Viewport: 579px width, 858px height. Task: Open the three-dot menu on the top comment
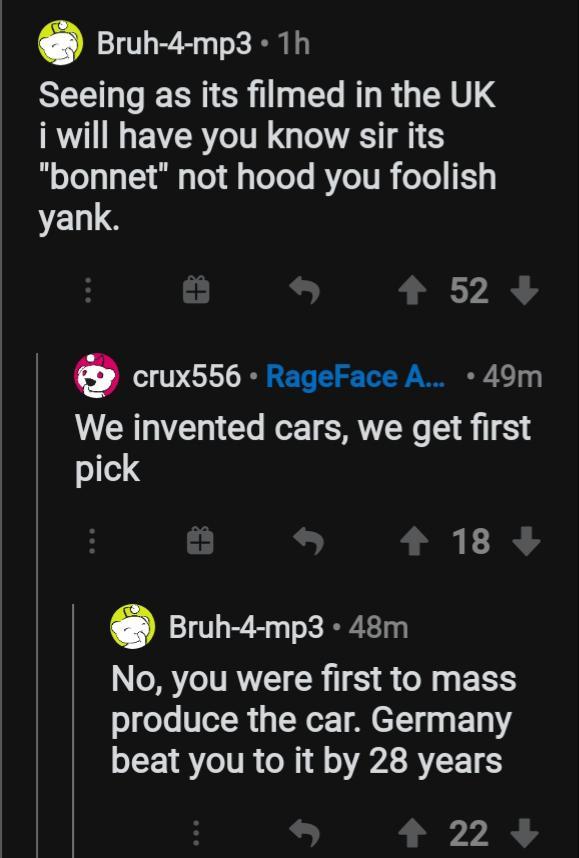88,290
